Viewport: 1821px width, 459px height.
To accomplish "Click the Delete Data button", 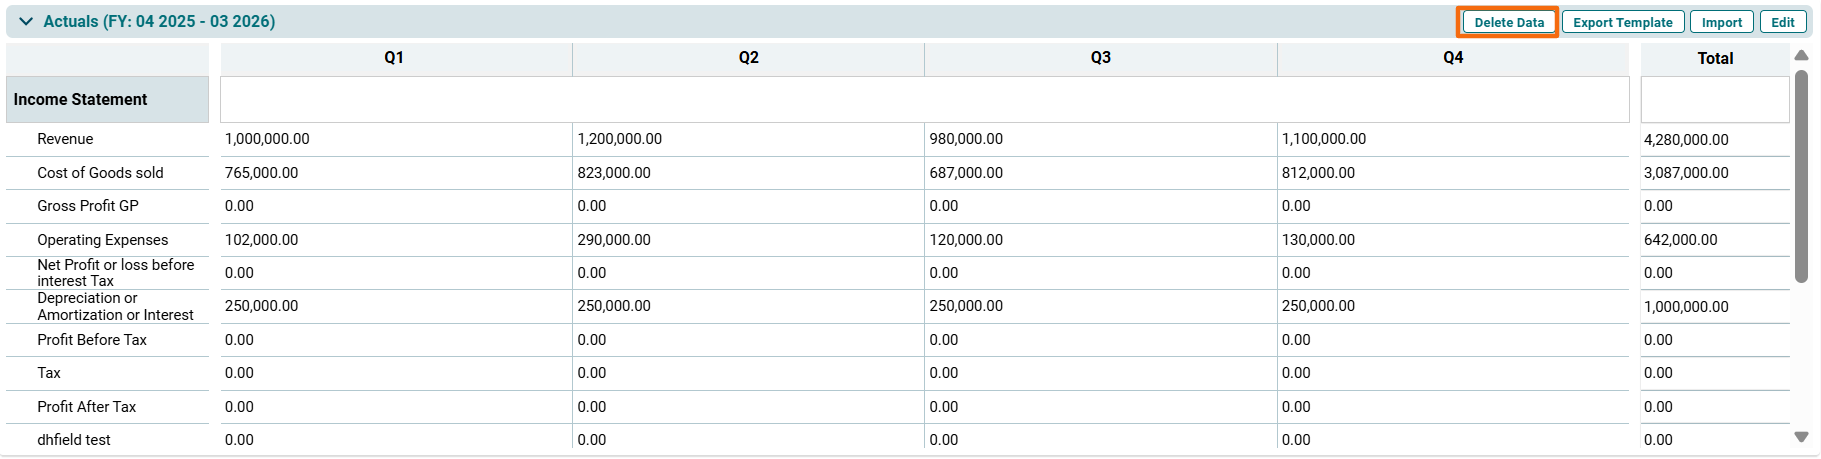I will tap(1508, 22).
